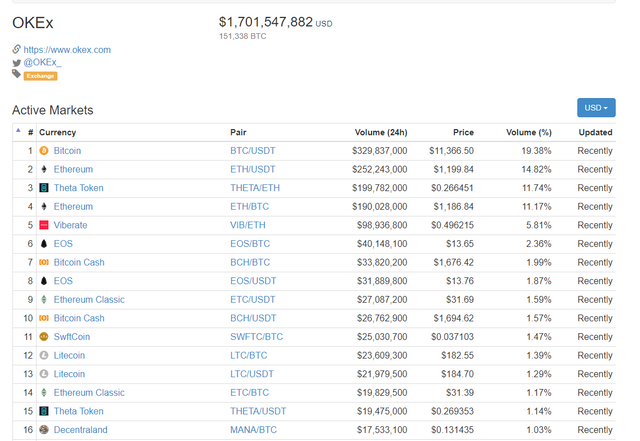Click the orange Exchange tag
This screenshot has width=640, height=441.
pyautogui.click(x=40, y=76)
